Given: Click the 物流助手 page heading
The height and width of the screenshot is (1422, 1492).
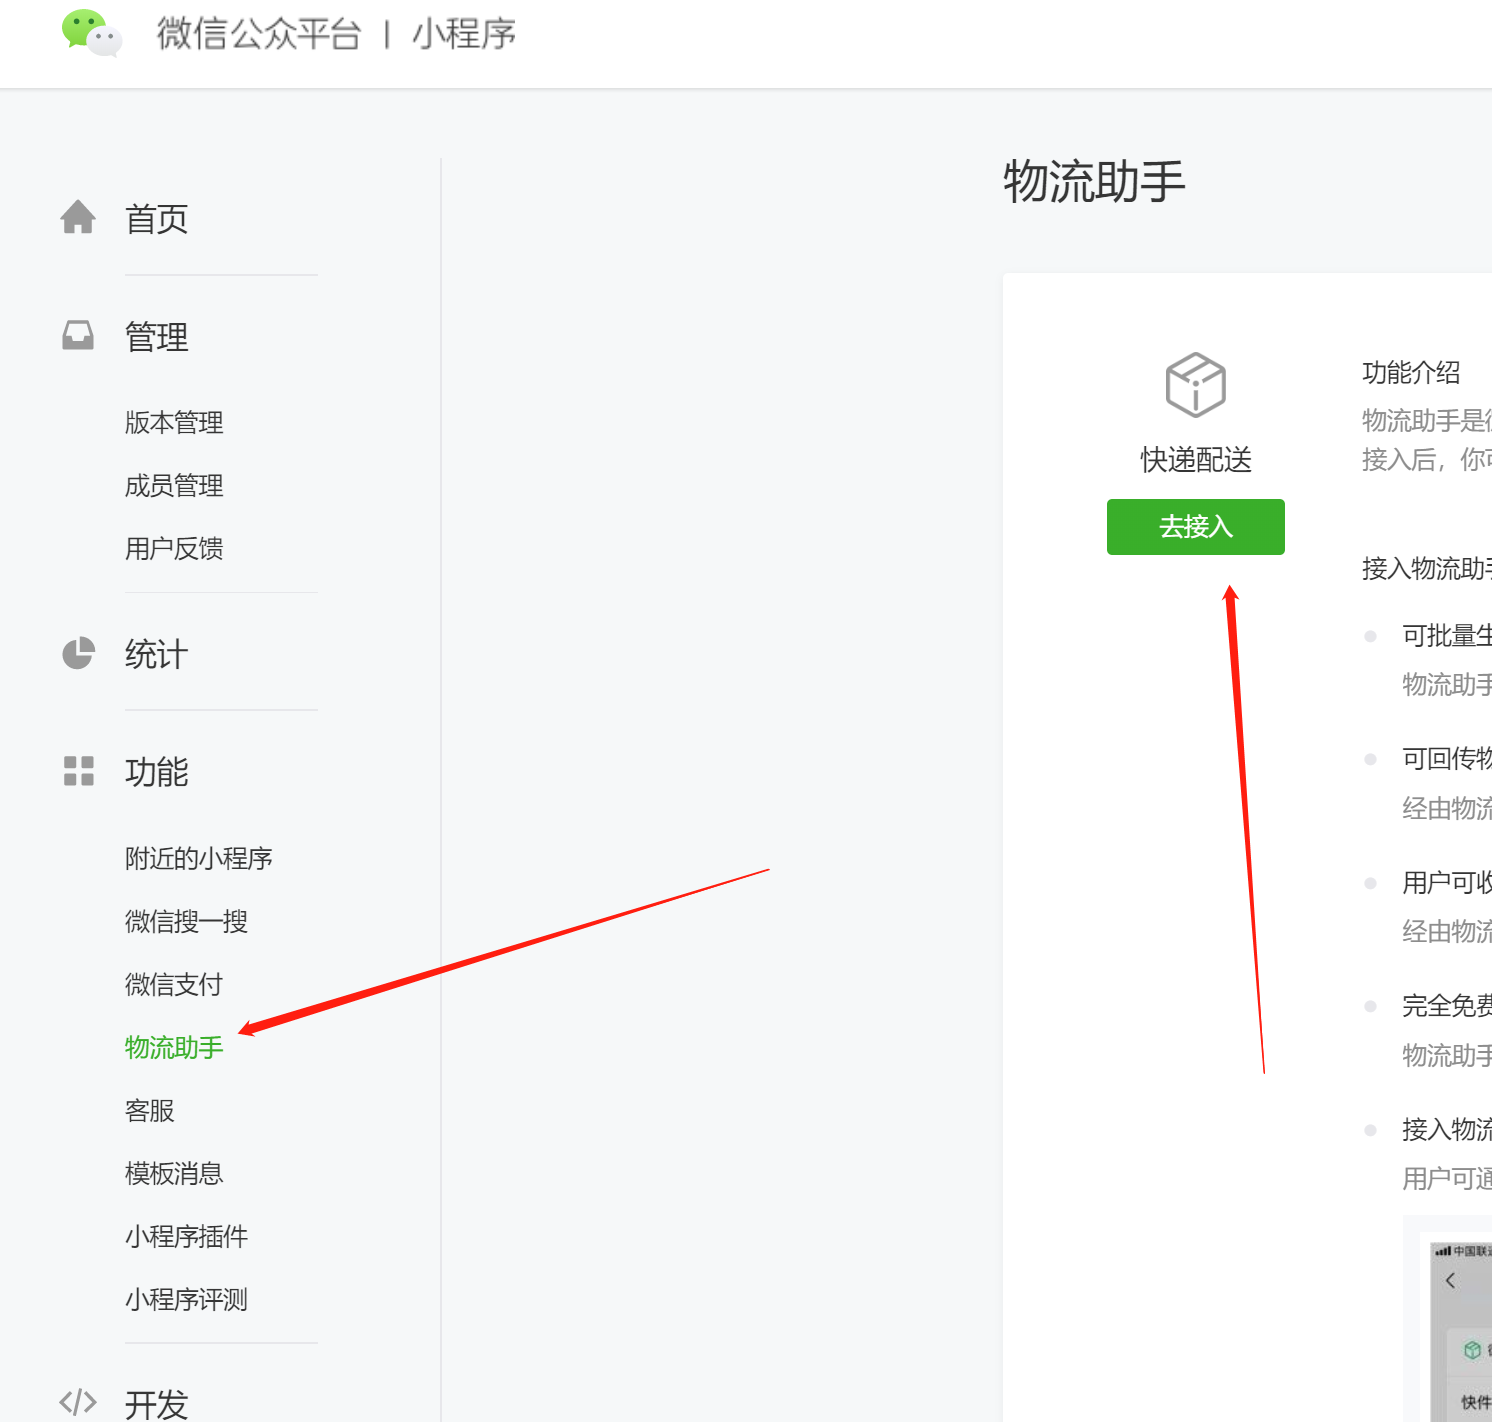Looking at the screenshot, I should [x=1095, y=182].
